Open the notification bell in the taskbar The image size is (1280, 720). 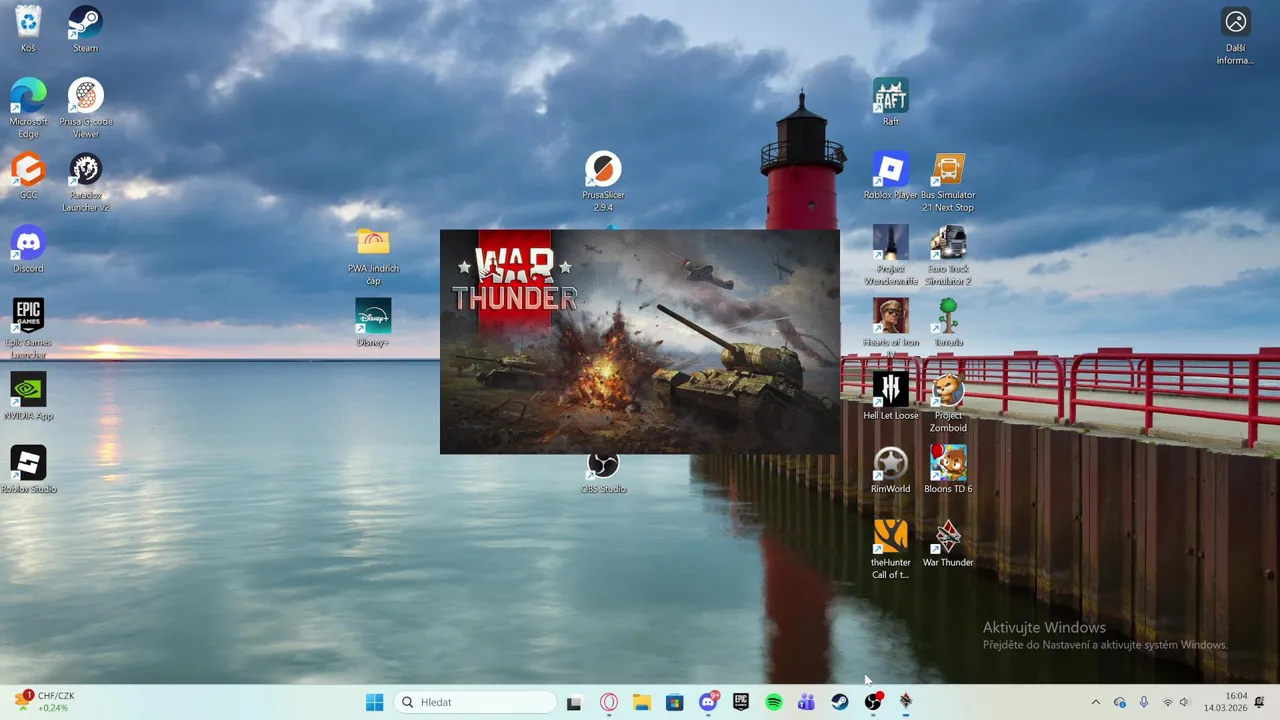click(1259, 702)
